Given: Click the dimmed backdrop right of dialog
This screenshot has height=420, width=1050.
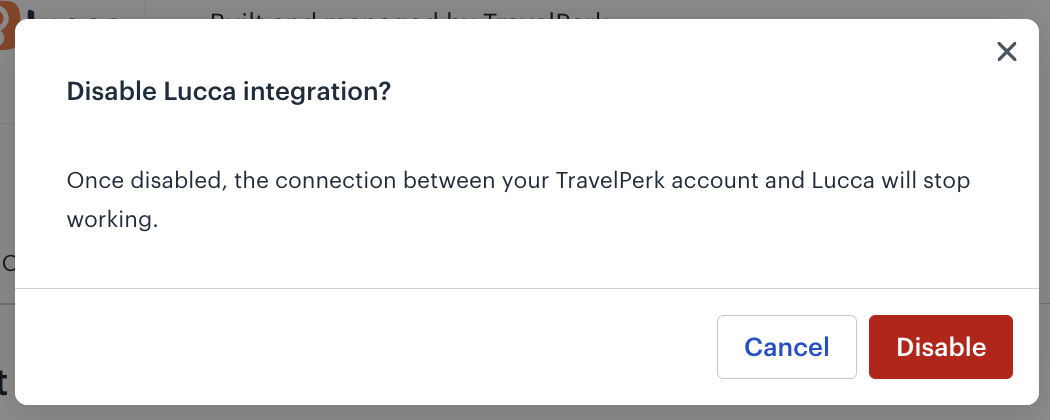Looking at the screenshot, I should tap(1044, 211).
